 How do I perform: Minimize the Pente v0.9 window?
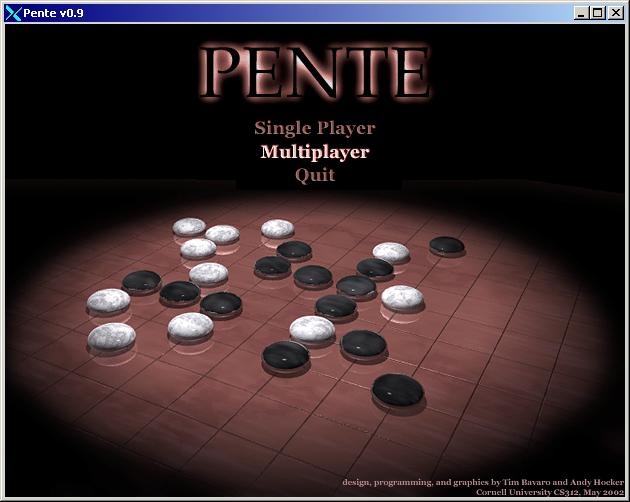pyautogui.click(x=581, y=13)
